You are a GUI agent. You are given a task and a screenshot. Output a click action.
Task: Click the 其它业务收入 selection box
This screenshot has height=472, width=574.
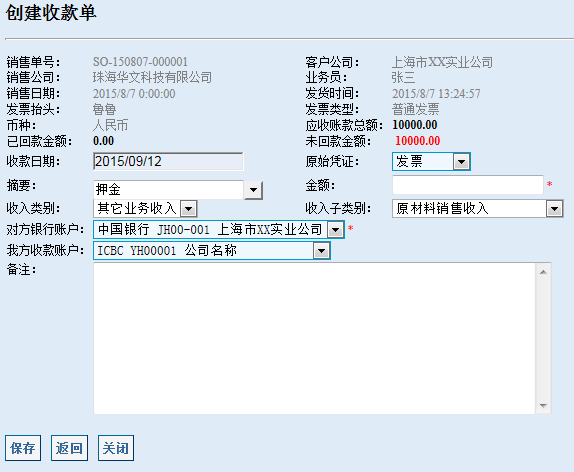pyautogui.click(x=138, y=209)
